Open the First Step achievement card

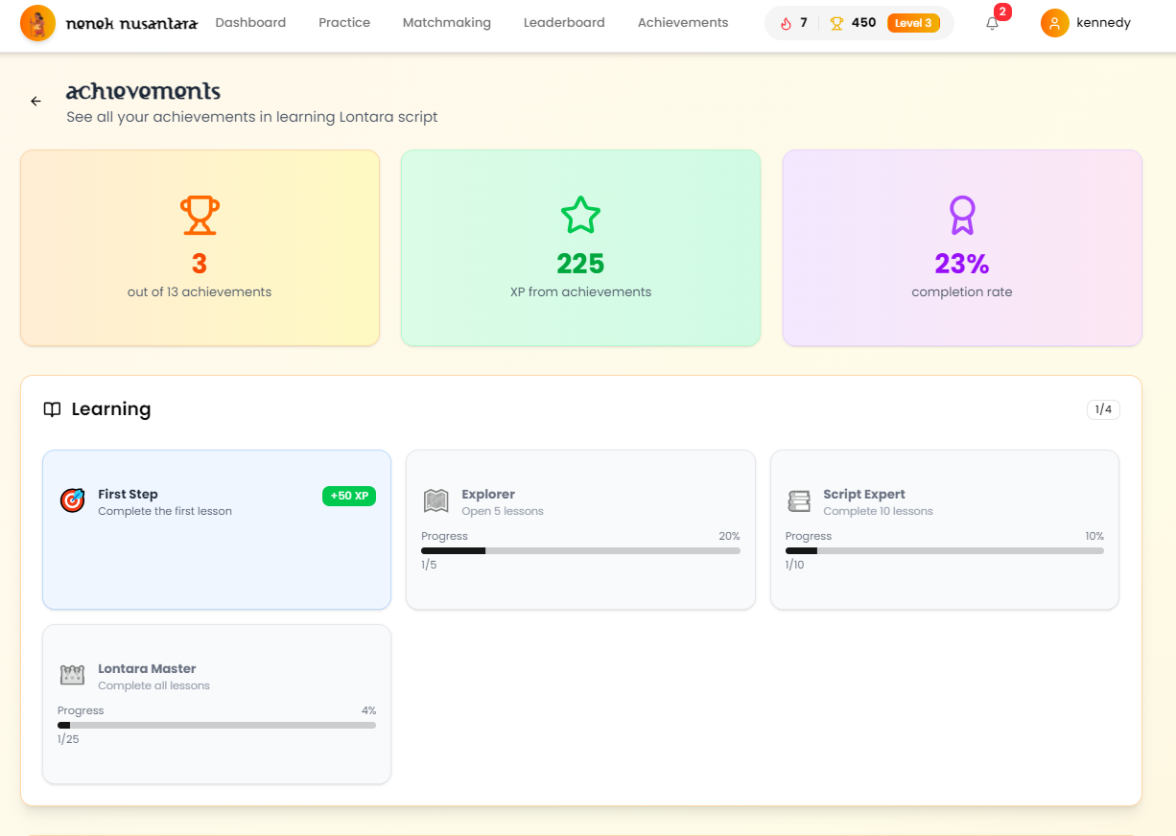217,530
